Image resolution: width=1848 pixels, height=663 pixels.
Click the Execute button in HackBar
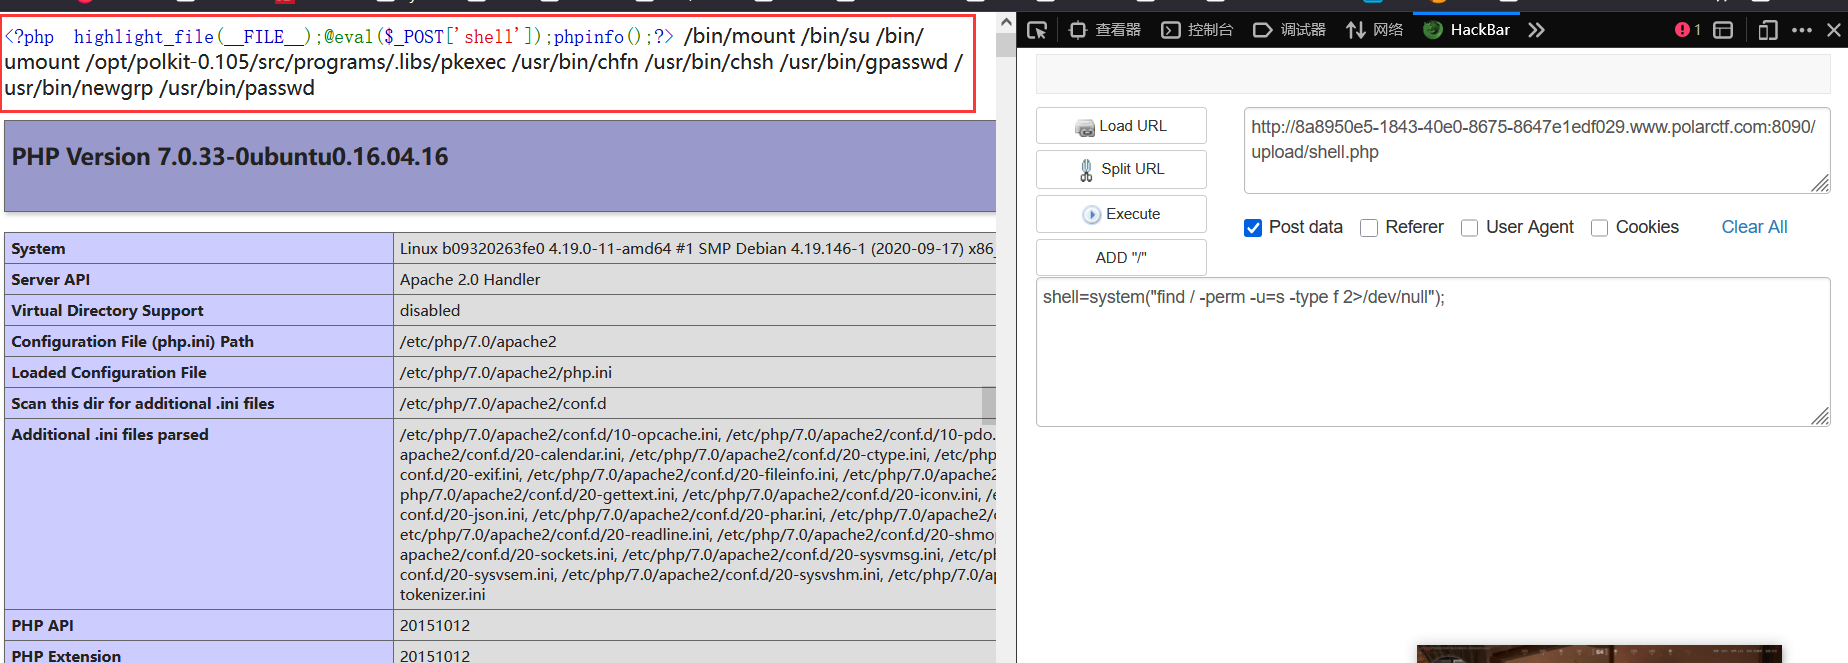pyautogui.click(x=1121, y=214)
